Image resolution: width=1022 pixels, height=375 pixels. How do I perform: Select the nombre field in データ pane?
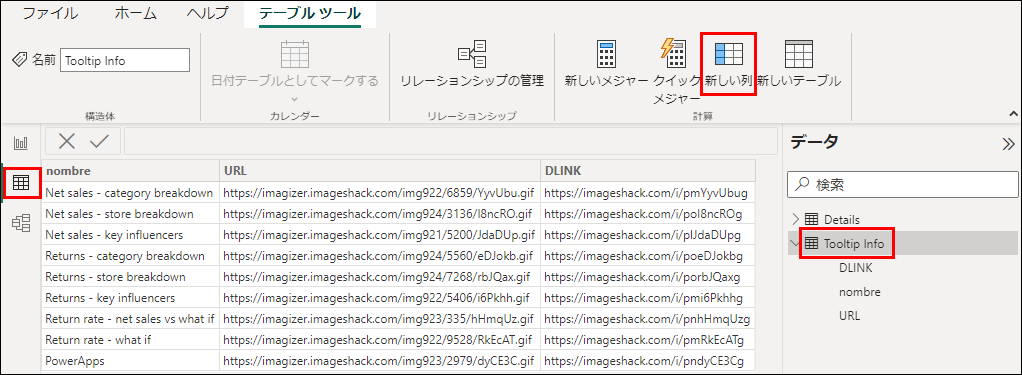[x=860, y=292]
